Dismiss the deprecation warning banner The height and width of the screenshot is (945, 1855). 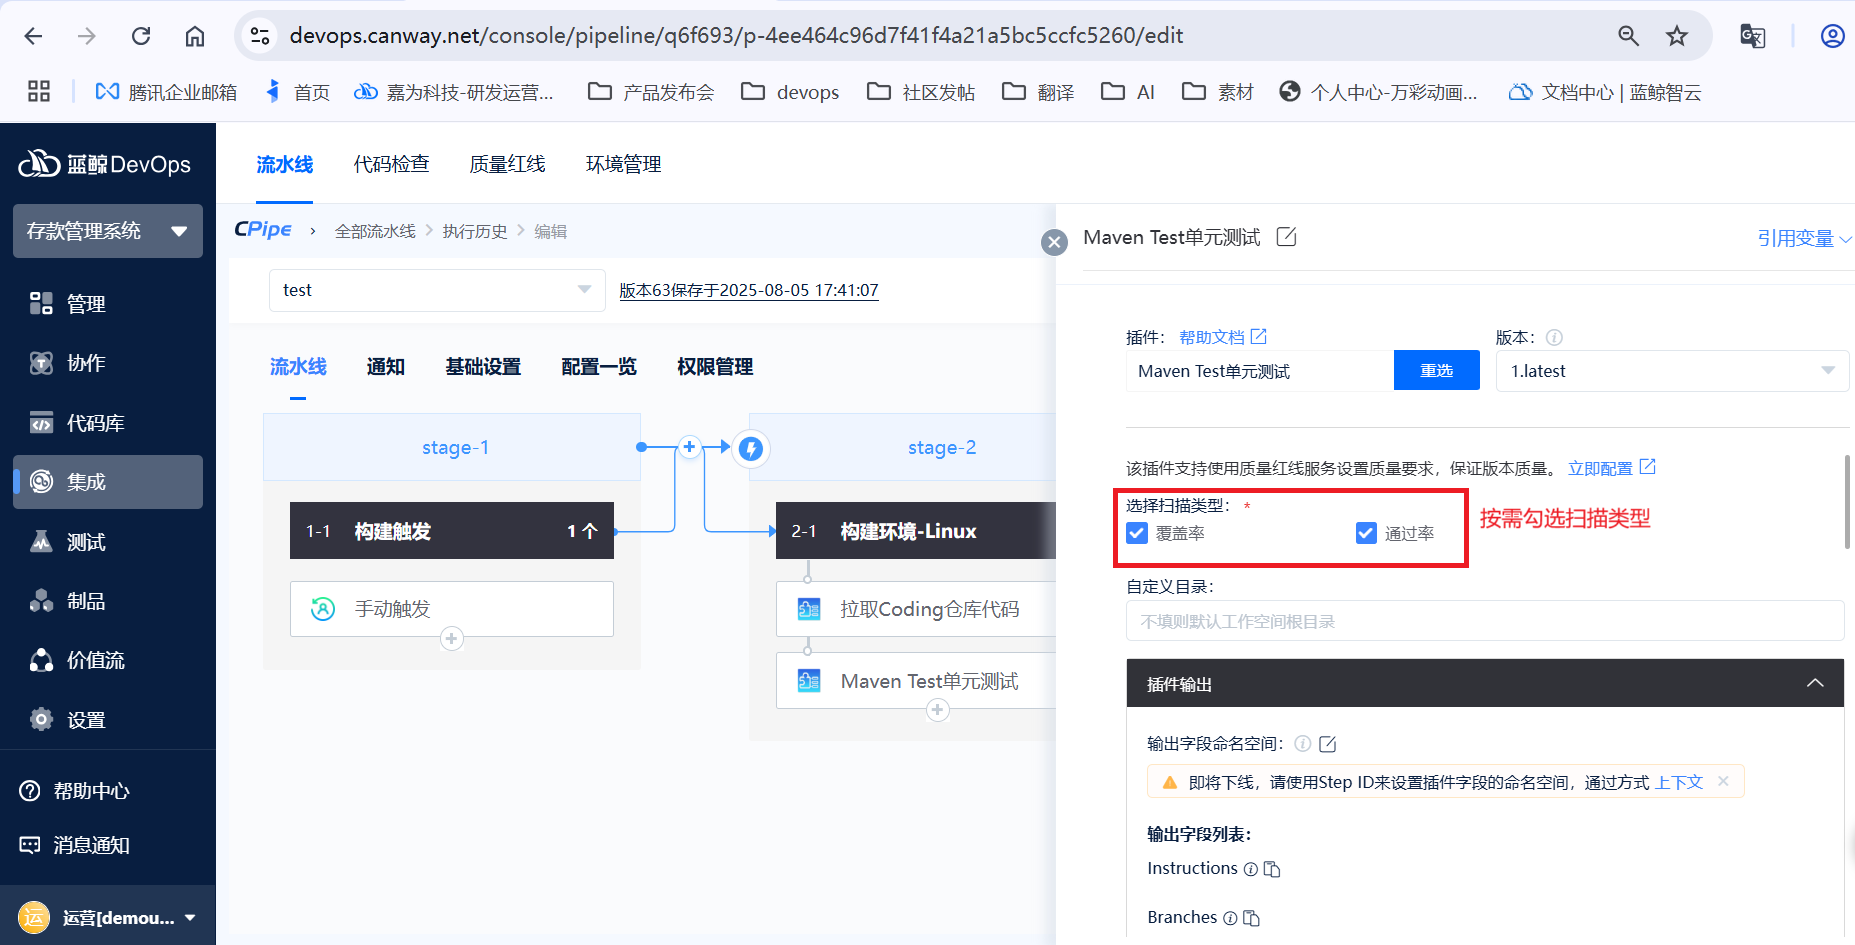1723,781
